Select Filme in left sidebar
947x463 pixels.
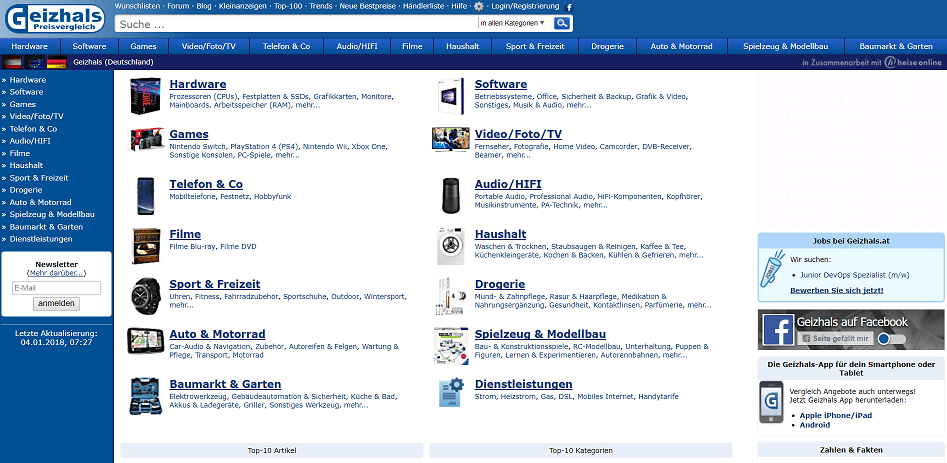[x=19, y=153]
